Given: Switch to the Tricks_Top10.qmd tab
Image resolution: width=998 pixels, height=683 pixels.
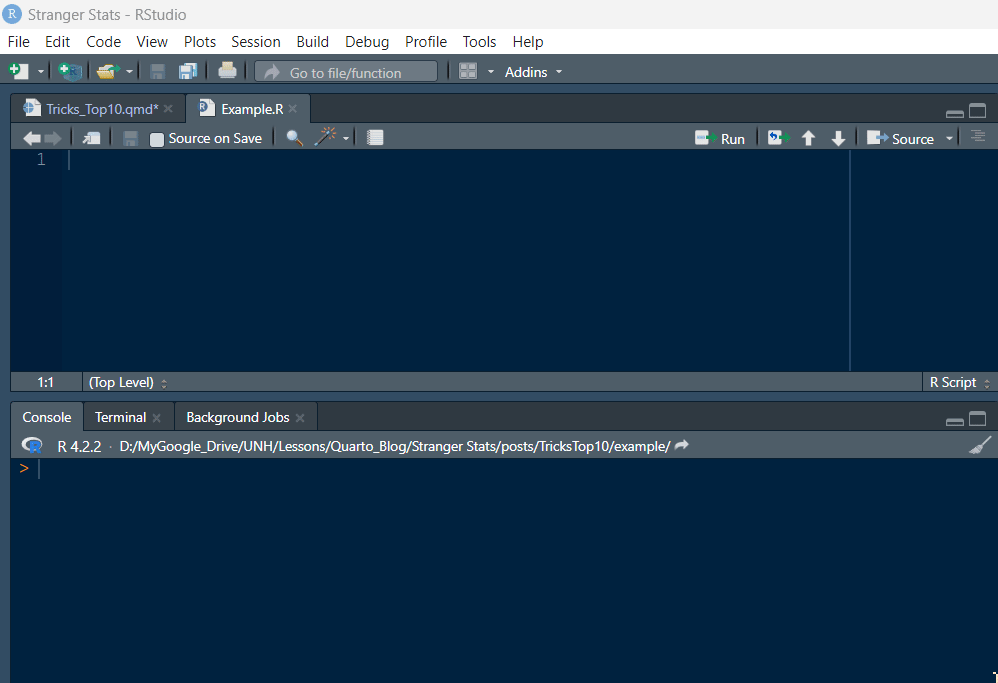Looking at the screenshot, I should 102,109.
